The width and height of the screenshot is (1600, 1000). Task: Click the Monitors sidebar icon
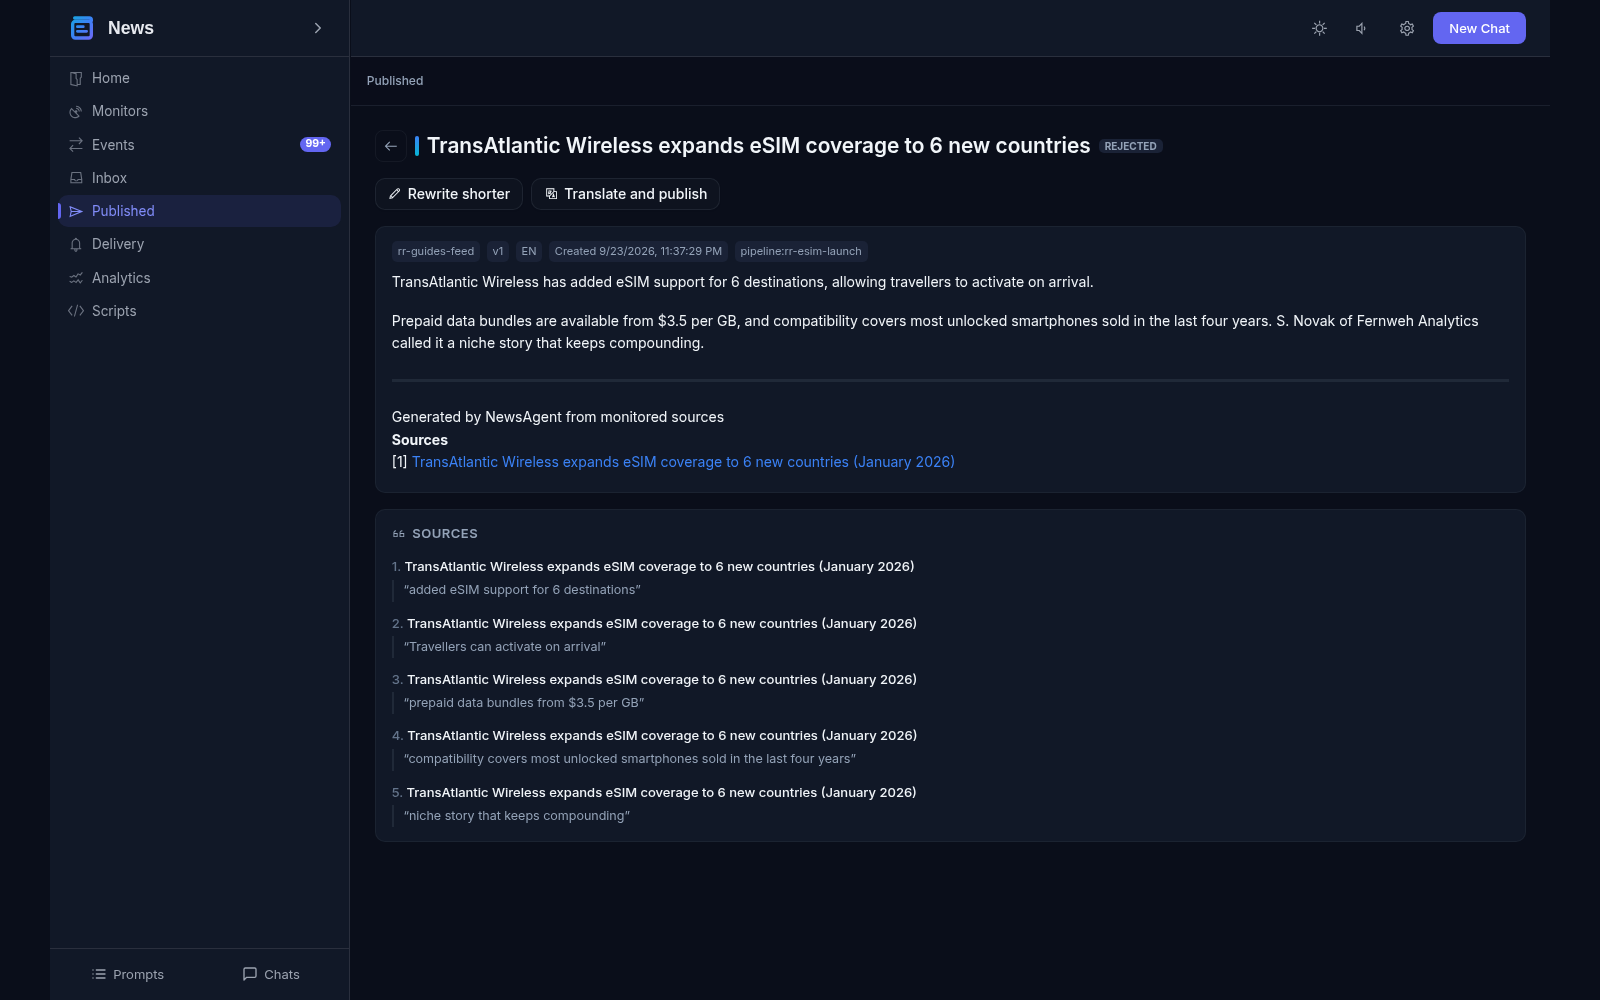pyautogui.click(x=76, y=111)
